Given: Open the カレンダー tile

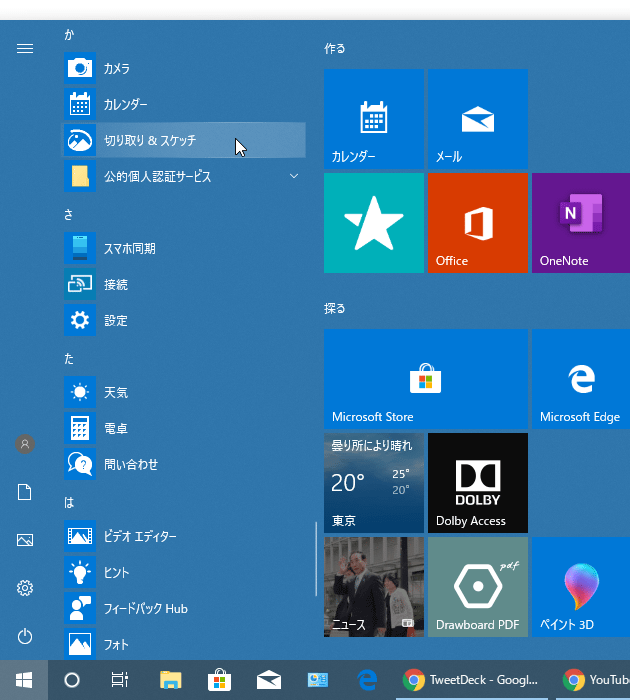Looking at the screenshot, I should tap(374, 119).
